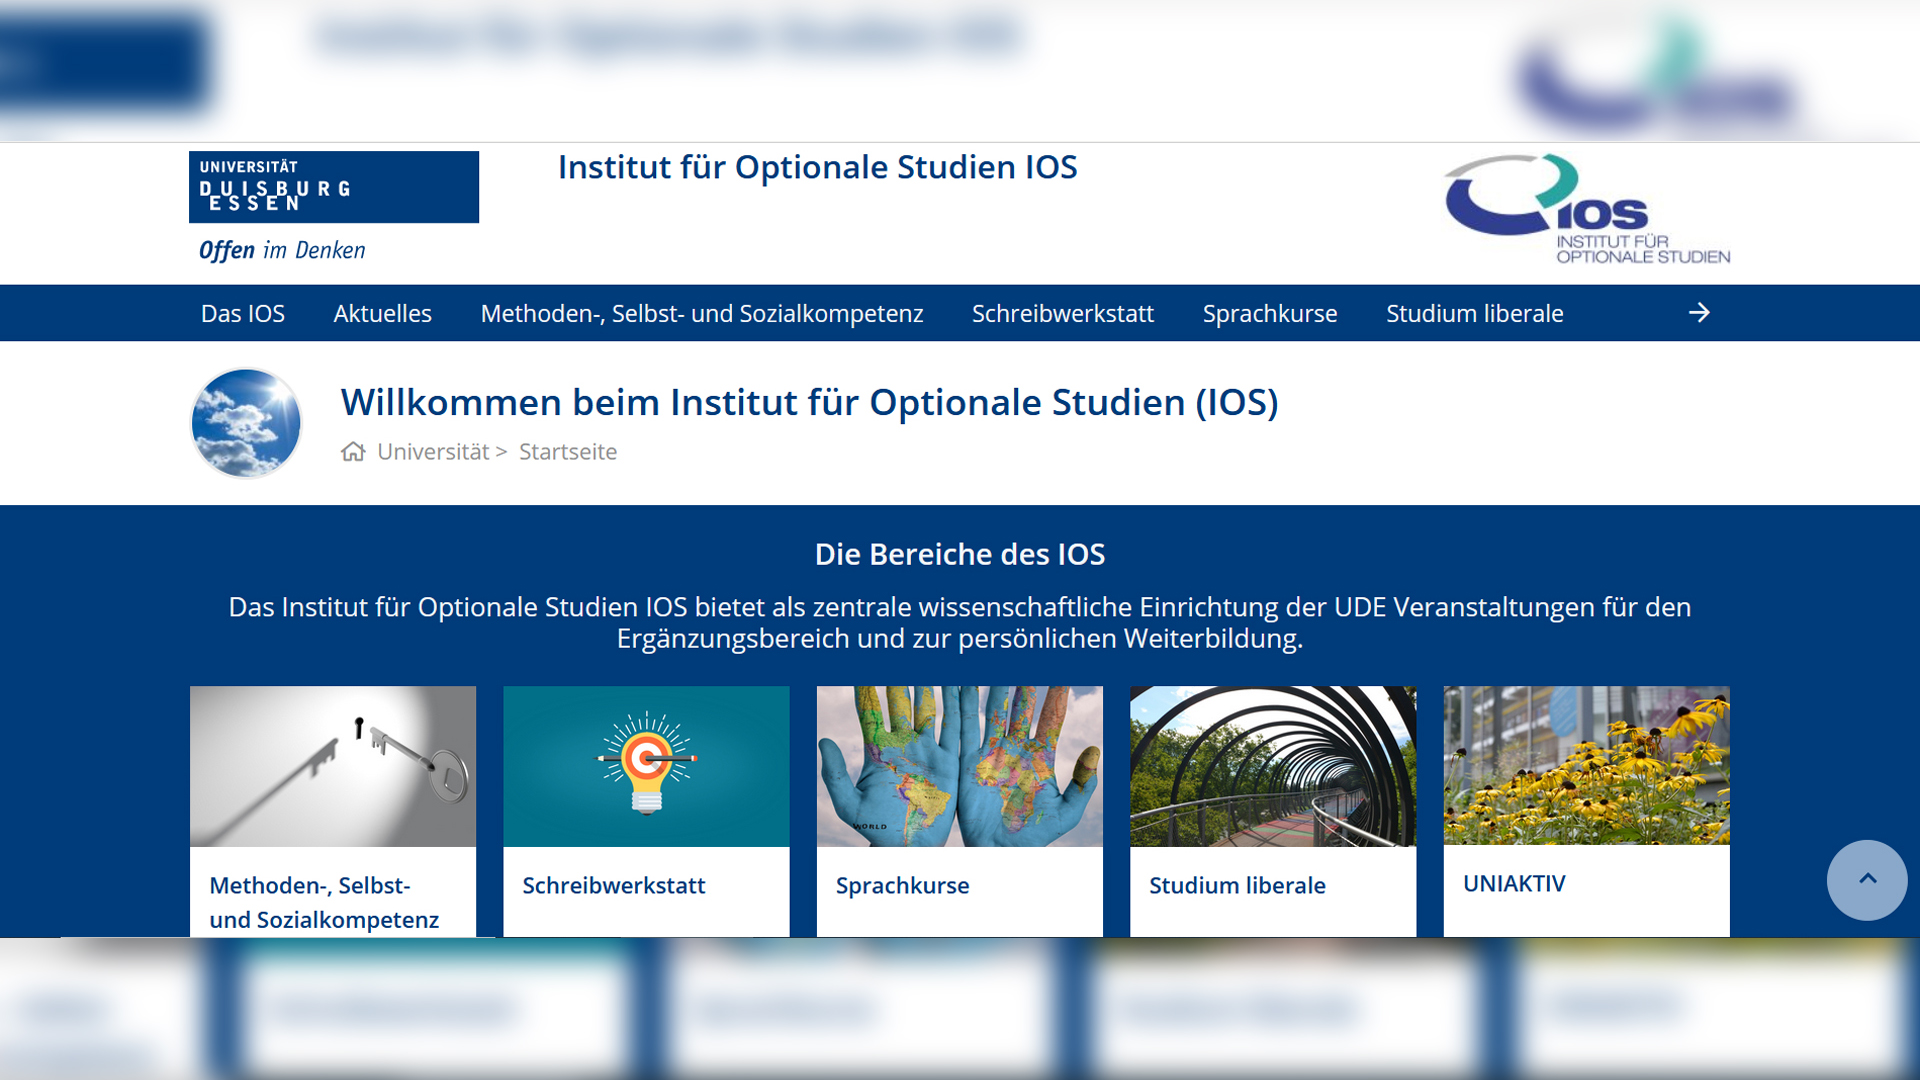Click the round sky globe image
This screenshot has height=1080, width=1920.
pyautogui.click(x=246, y=423)
